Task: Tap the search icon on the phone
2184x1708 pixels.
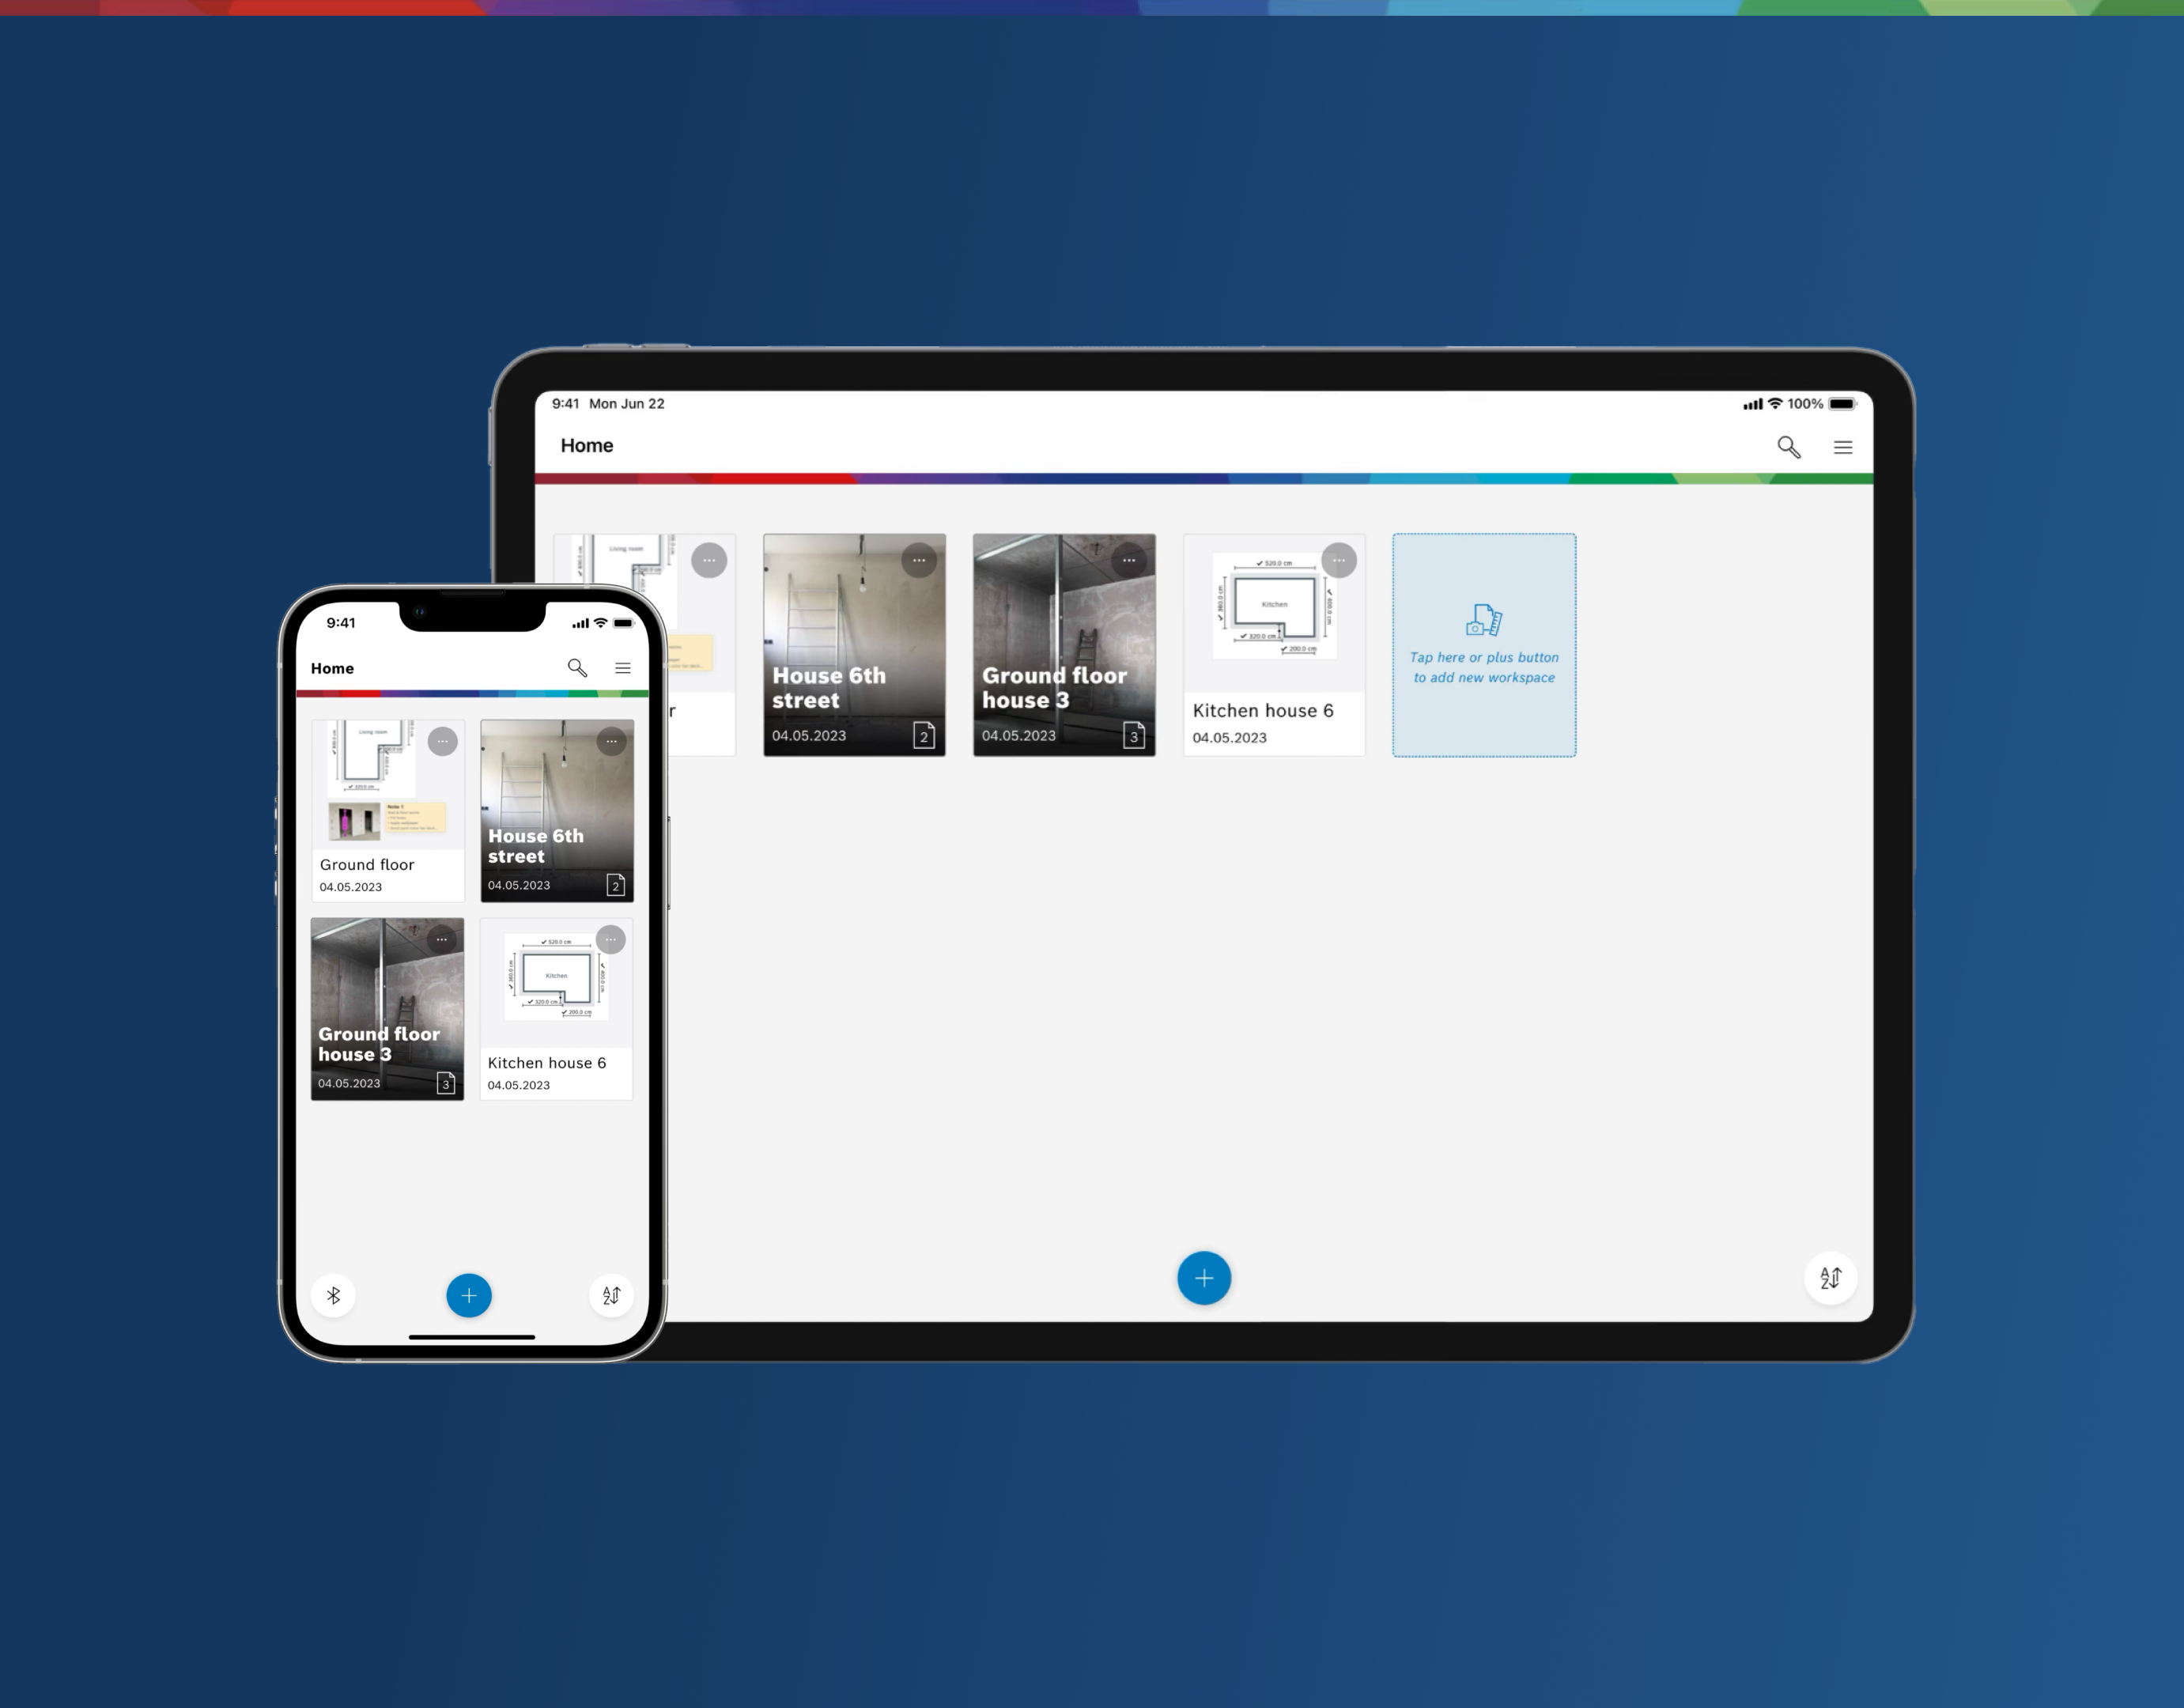Action: click(577, 668)
